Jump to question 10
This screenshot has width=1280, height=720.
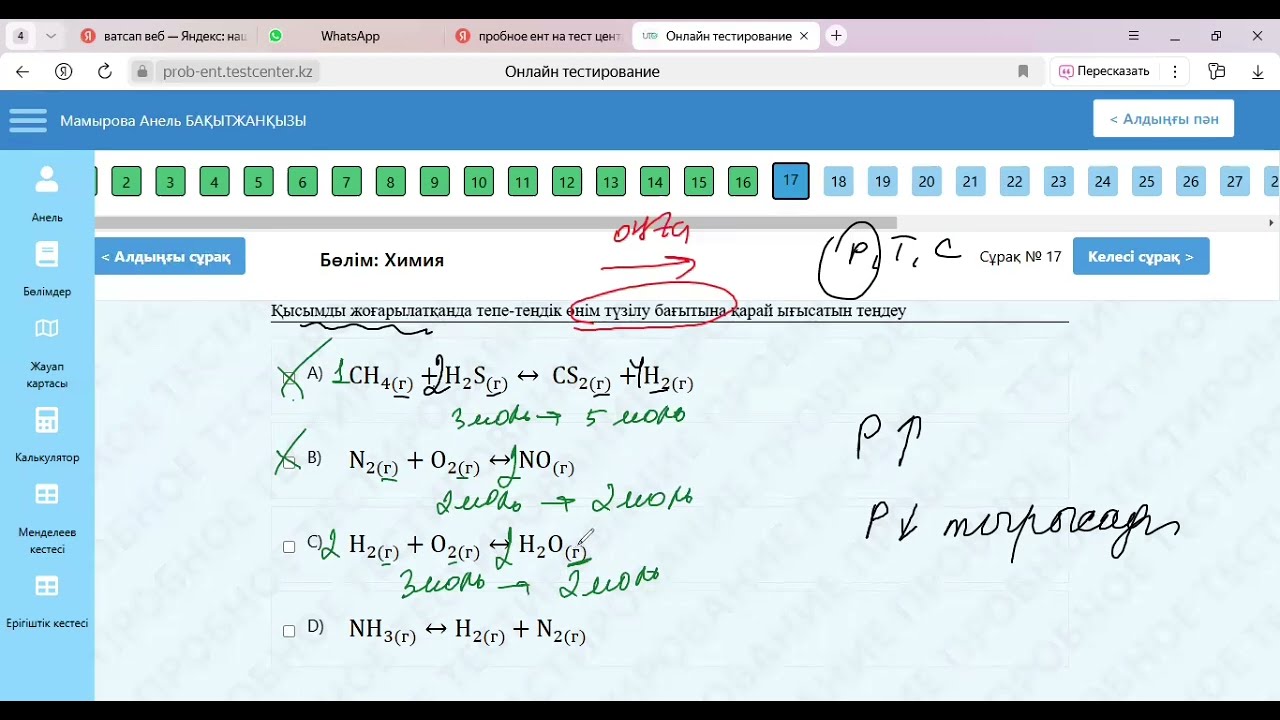478,181
